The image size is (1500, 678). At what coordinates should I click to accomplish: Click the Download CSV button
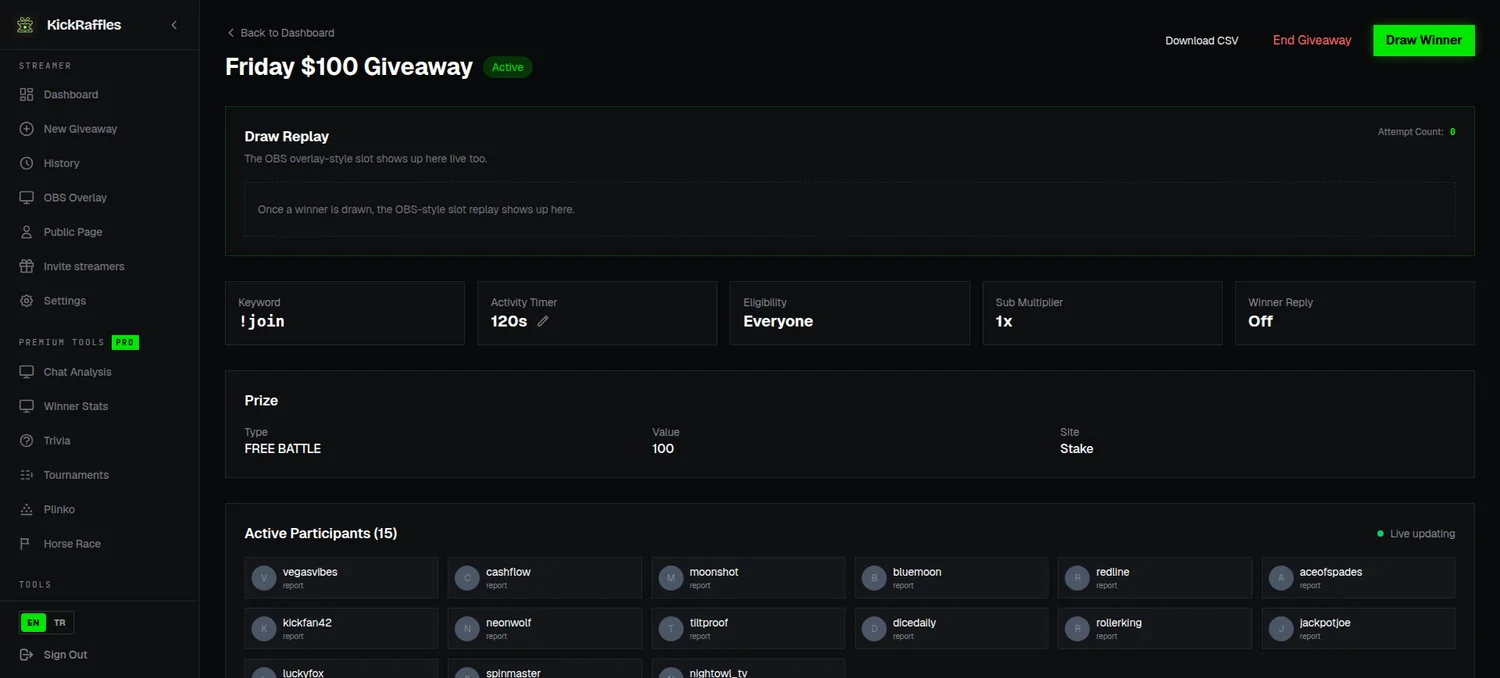(1202, 41)
